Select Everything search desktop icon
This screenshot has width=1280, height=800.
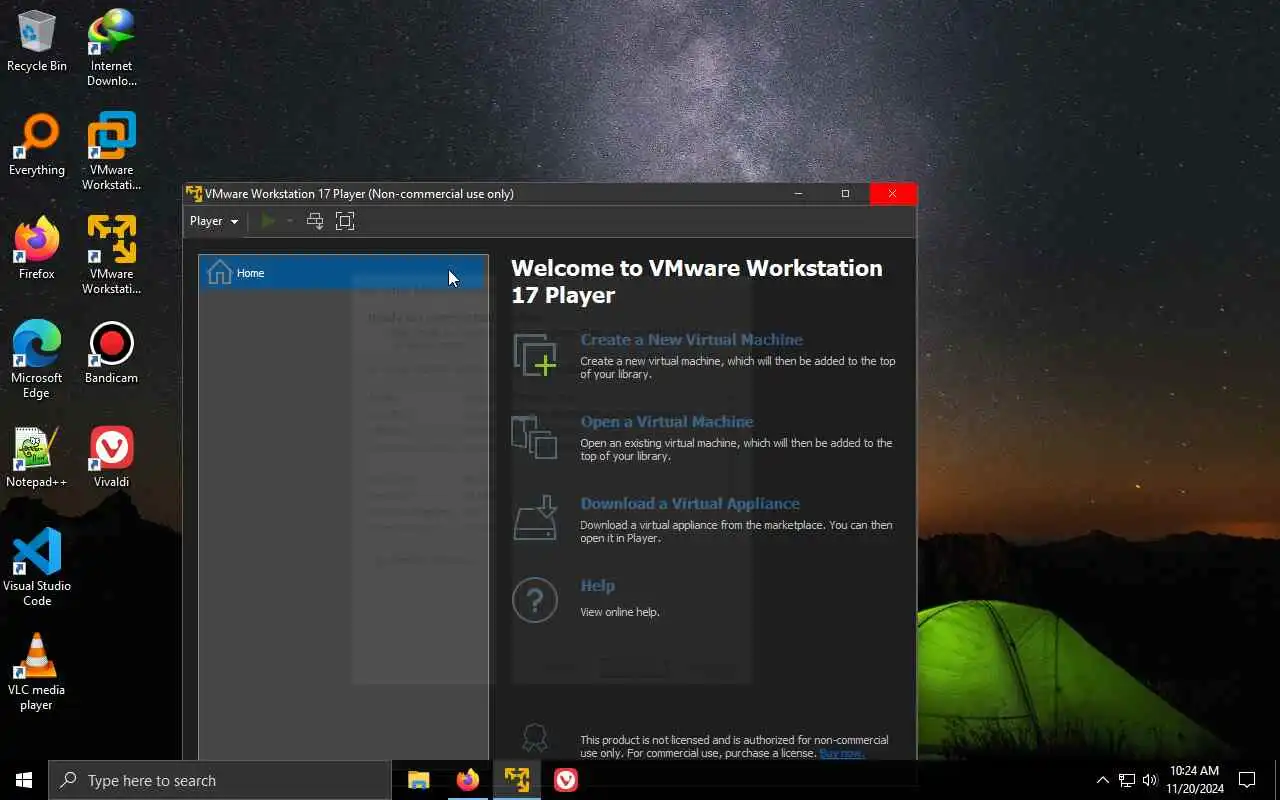[x=37, y=146]
